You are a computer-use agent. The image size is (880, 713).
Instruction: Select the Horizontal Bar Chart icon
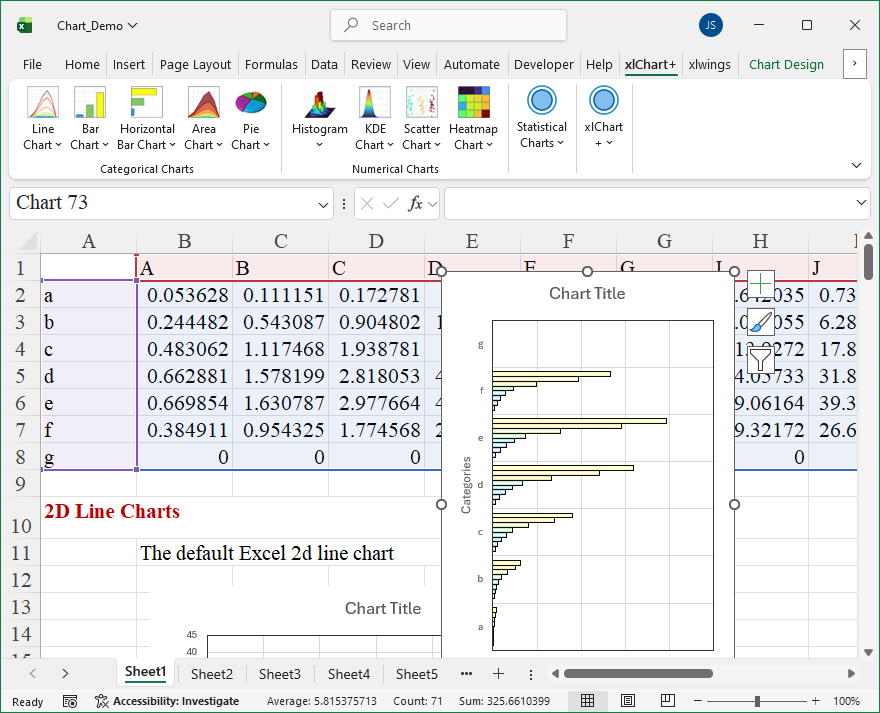147,103
